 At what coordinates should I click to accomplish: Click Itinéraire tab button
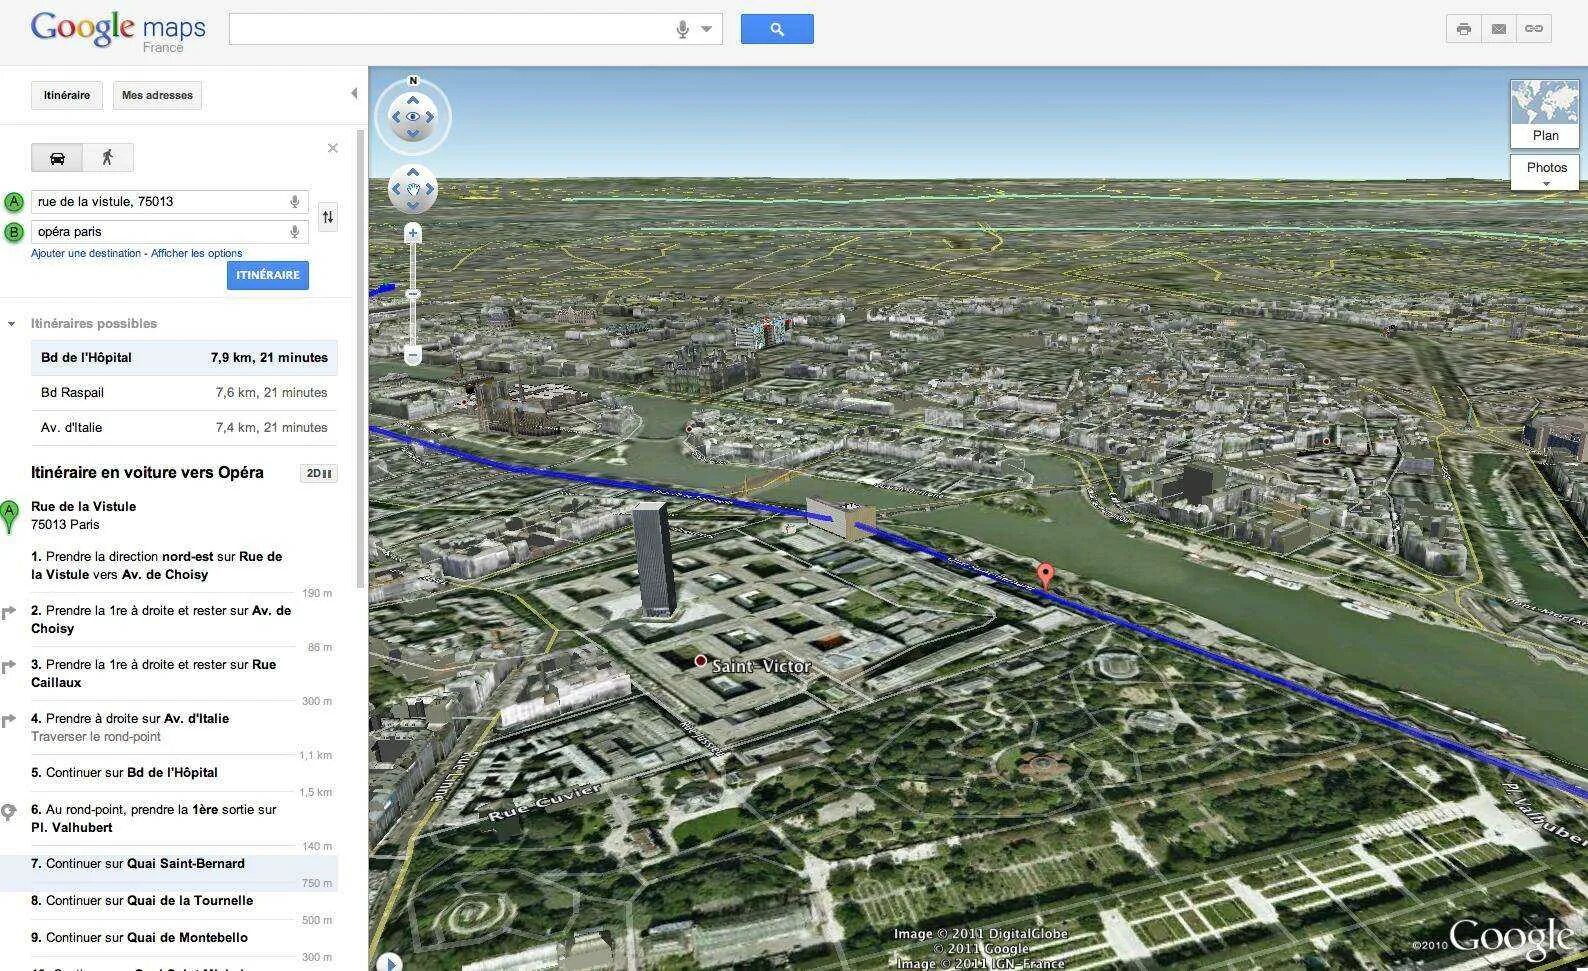pyautogui.click(x=67, y=96)
